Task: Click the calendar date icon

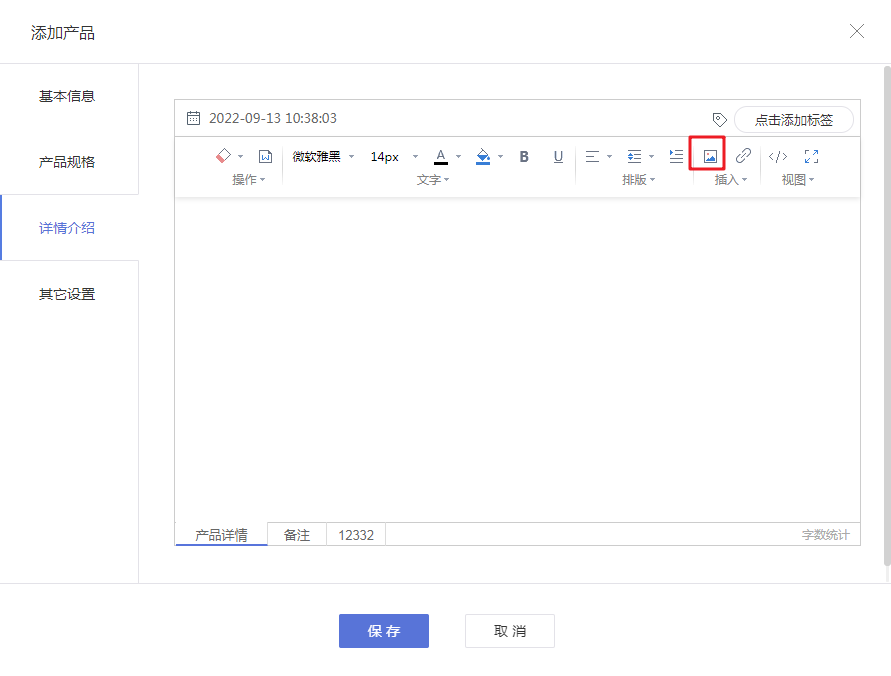Action: 193,118
